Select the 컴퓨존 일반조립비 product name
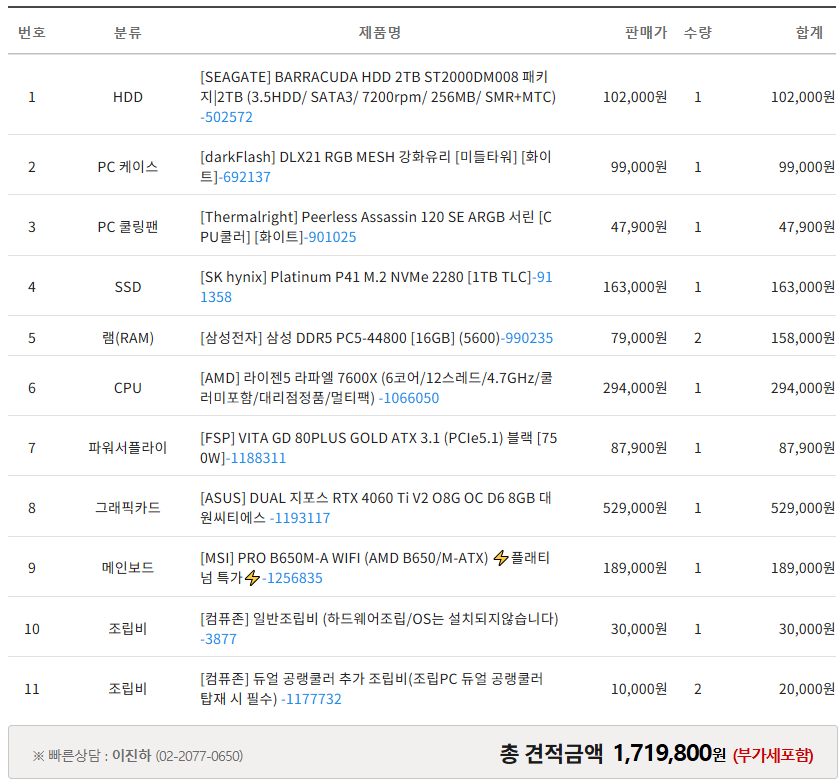This screenshot has width=840, height=784. point(379,619)
